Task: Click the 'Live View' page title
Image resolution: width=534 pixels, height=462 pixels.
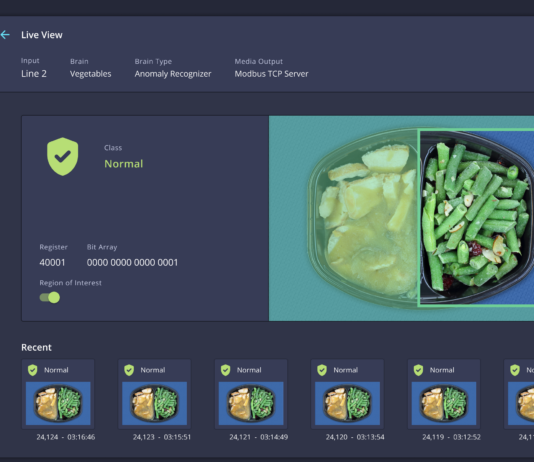Action: 42,35
